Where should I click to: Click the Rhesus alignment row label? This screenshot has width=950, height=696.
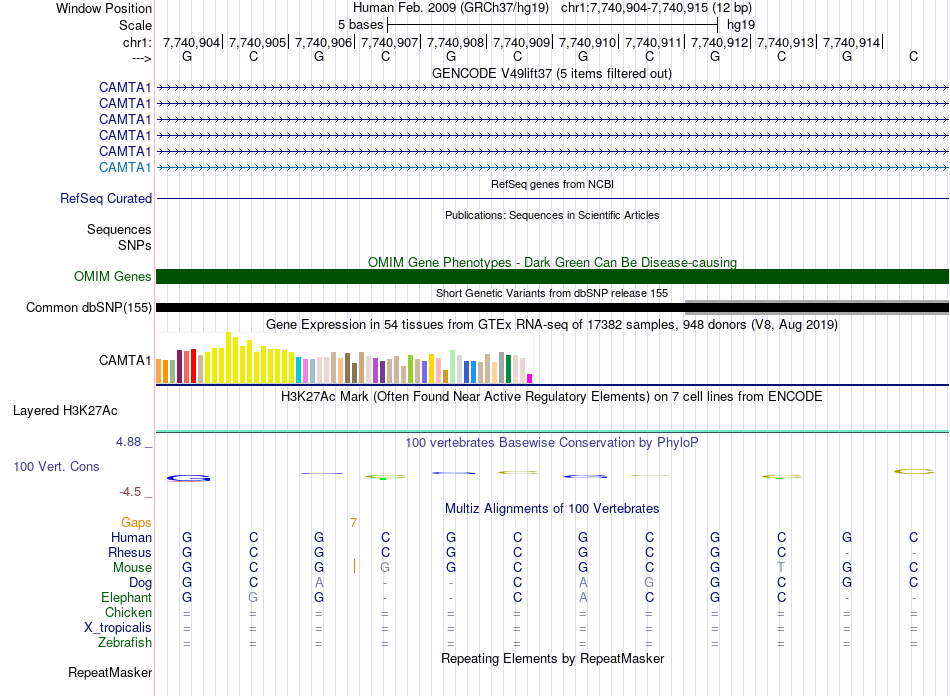point(130,552)
